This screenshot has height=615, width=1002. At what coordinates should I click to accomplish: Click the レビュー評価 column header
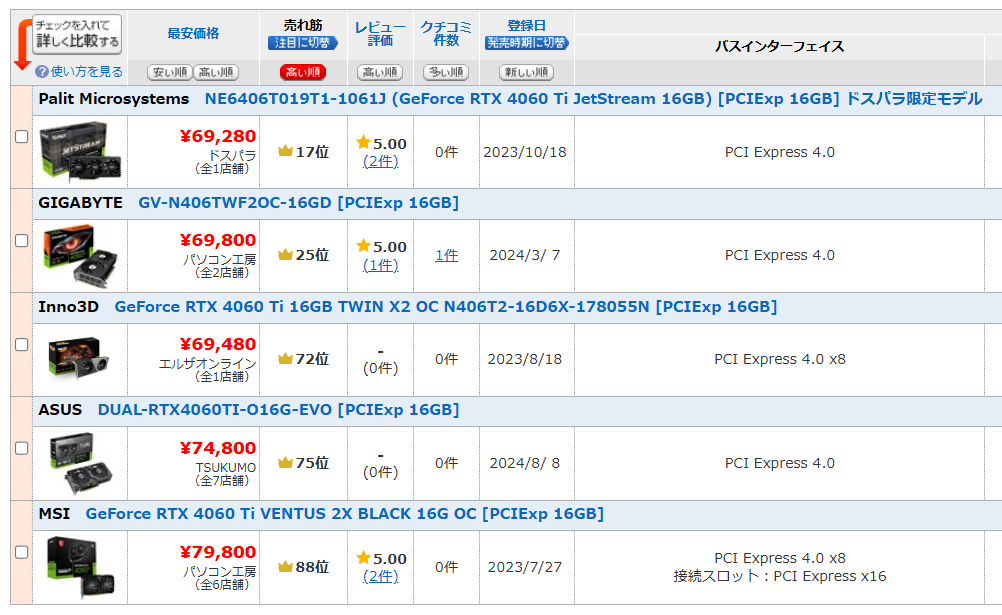(x=380, y=34)
